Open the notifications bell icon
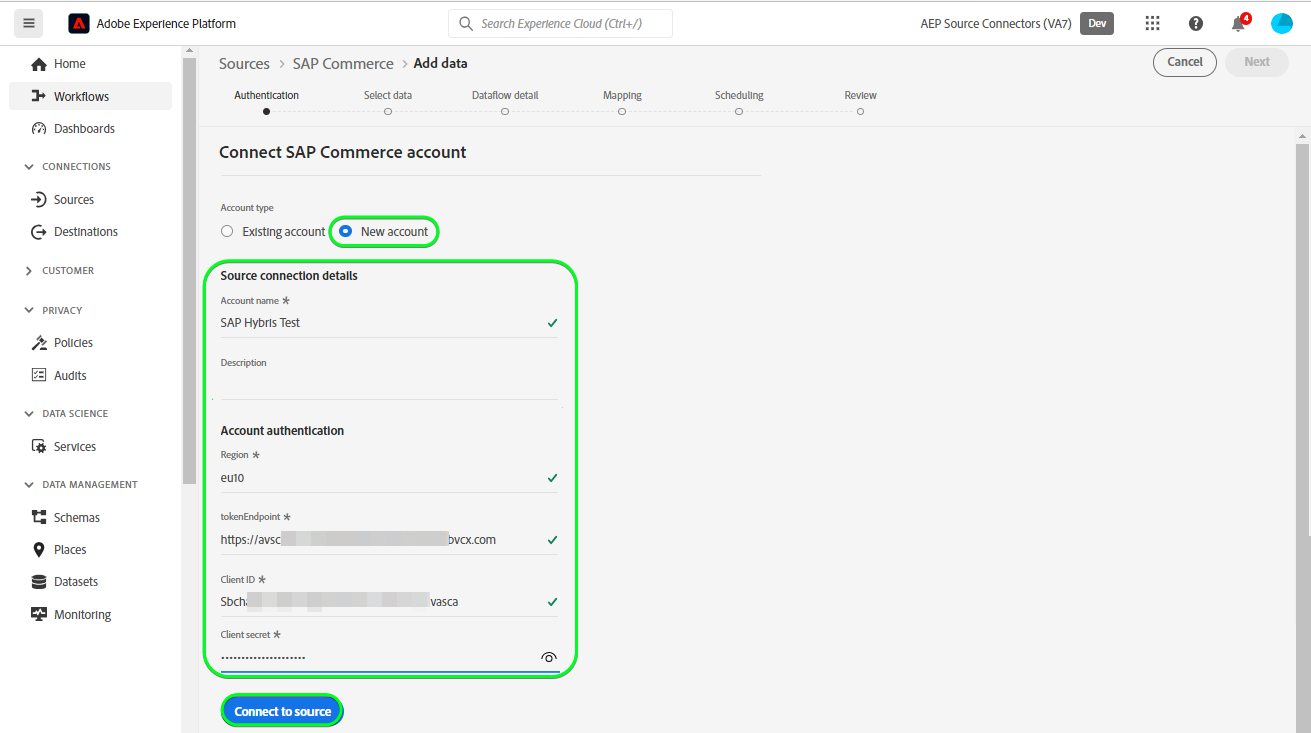The width and height of the screenshot is (1311, 733). click(1238, 24)
